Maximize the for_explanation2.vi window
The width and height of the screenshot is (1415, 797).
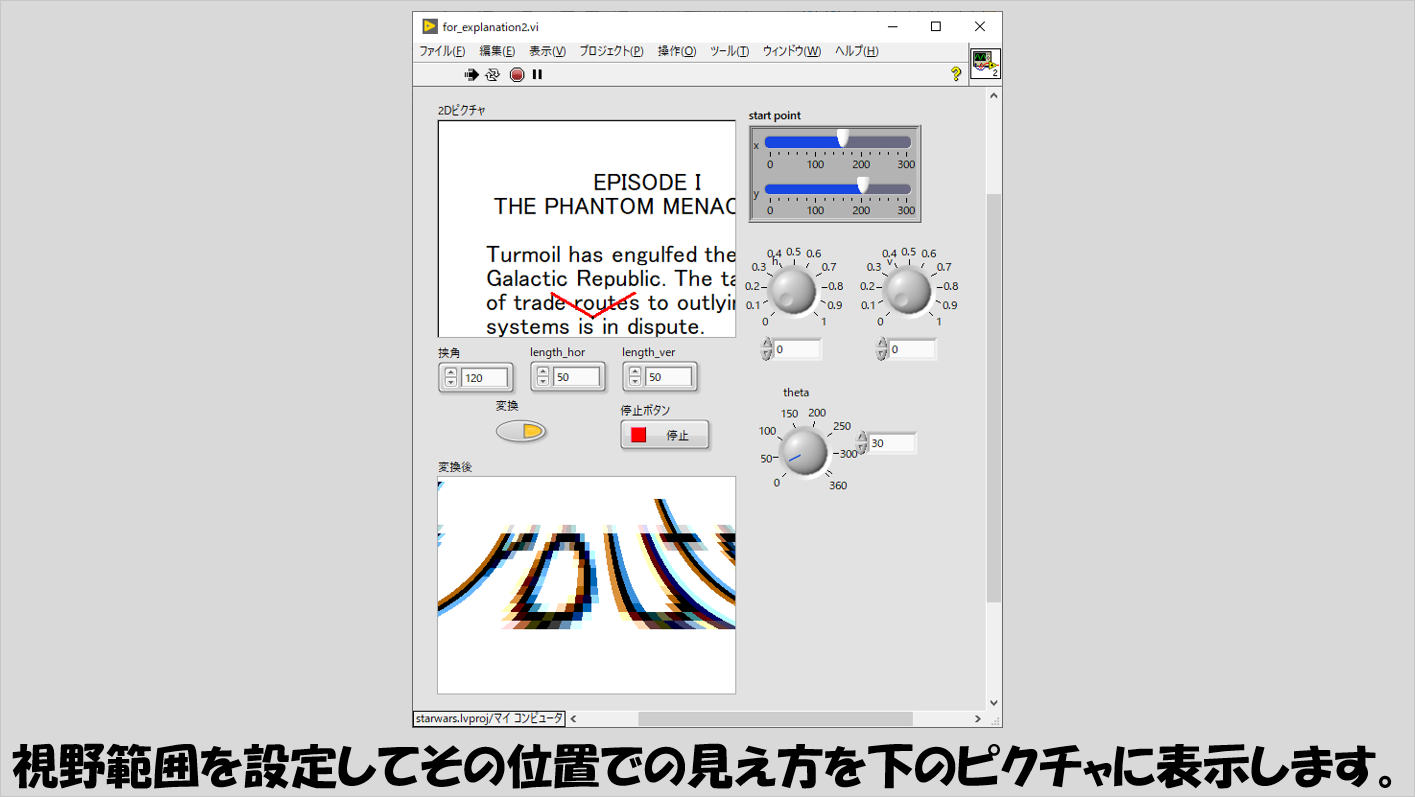[x=936, y=27]
